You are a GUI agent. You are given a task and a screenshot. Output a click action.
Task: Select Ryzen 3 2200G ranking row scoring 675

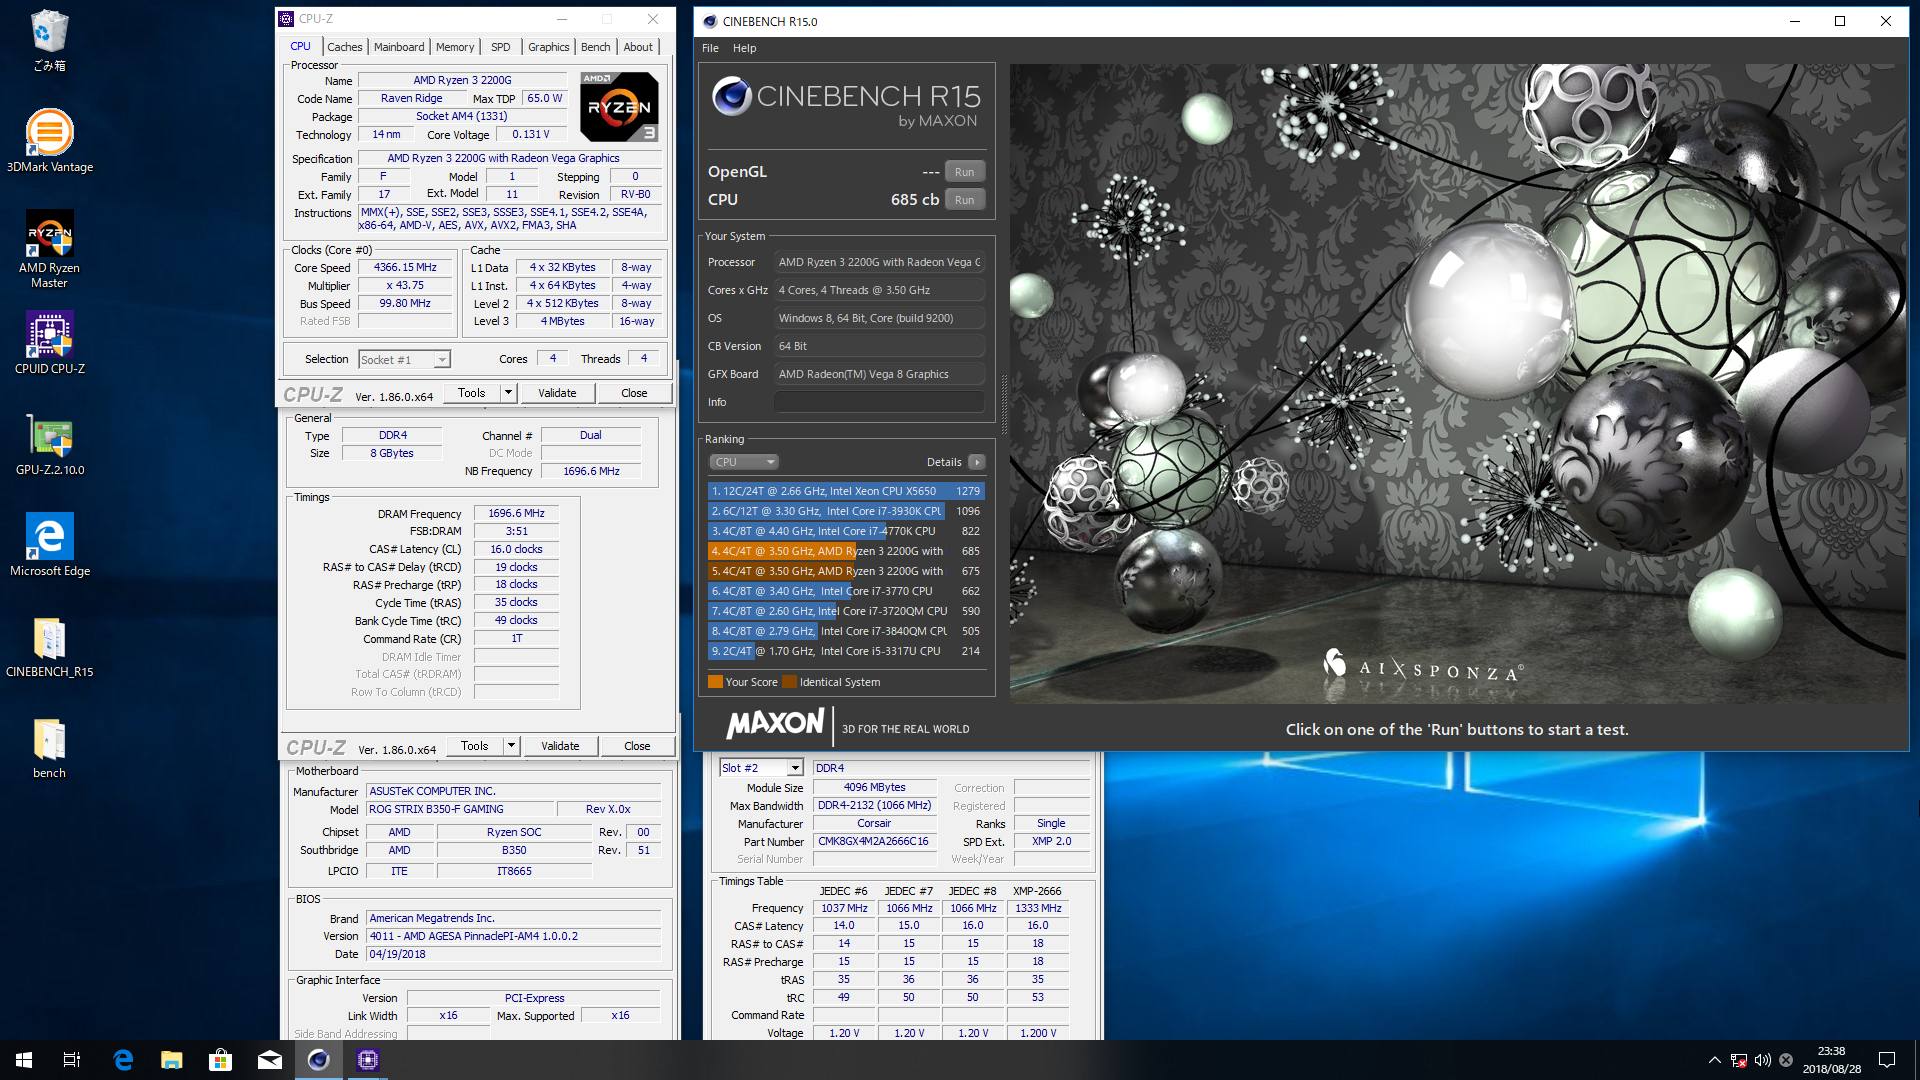(x=846, y=571)
